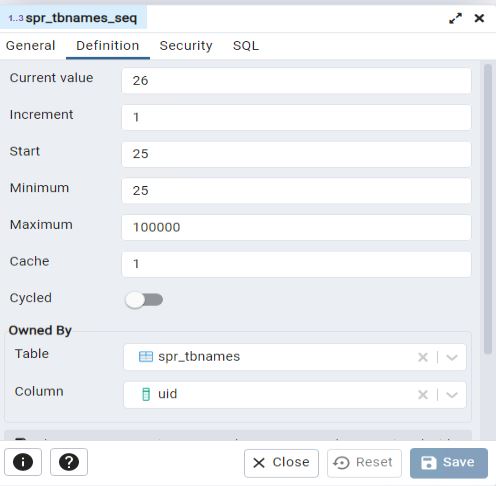Switch to the Security tab
This screenshot has width=496, height=486.
coord(186,46)
